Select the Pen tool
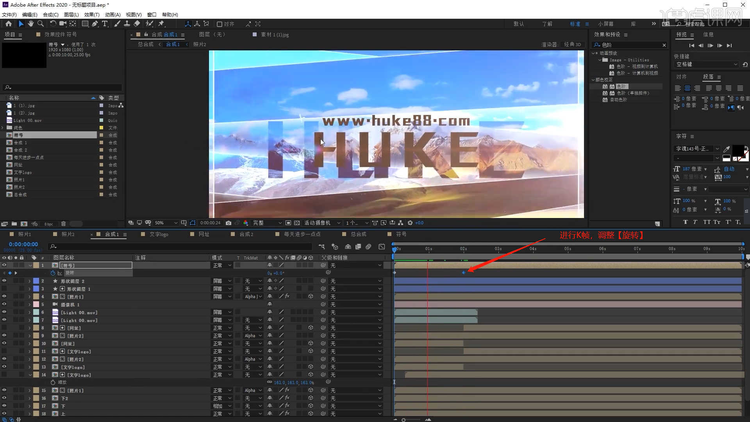This screenshot has height=422, width=750. [x=95, y=23]
